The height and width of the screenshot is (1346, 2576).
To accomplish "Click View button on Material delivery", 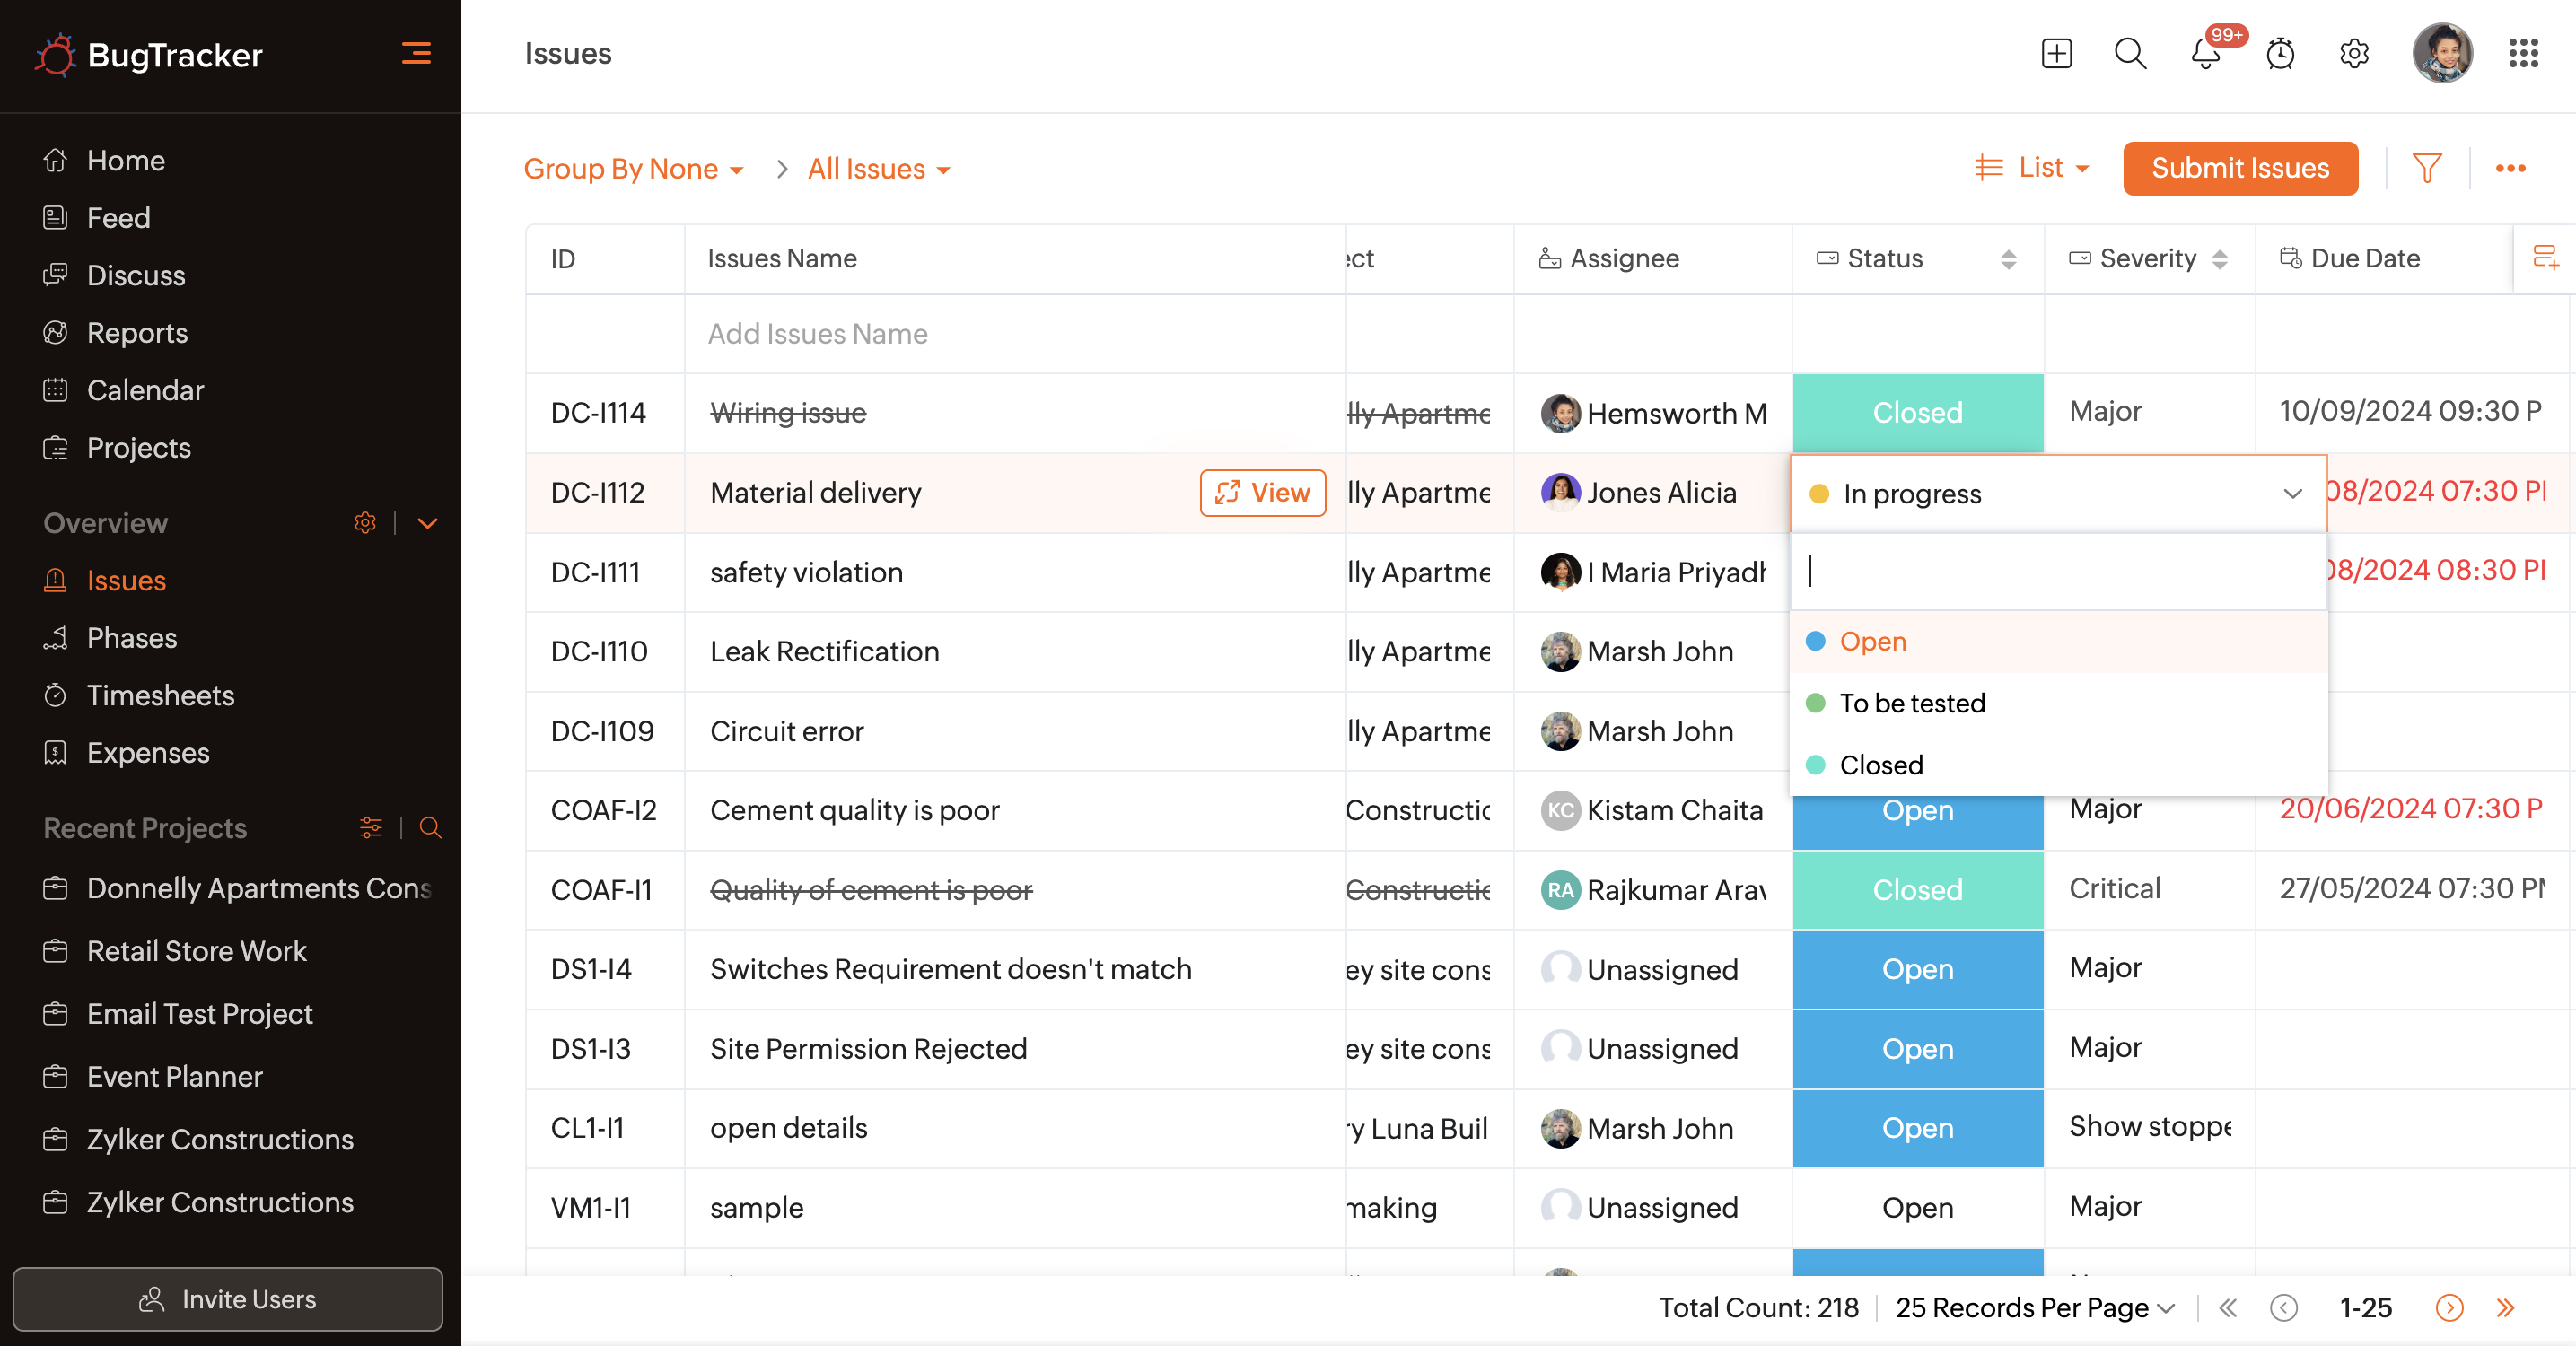I will click(1262, 493).
